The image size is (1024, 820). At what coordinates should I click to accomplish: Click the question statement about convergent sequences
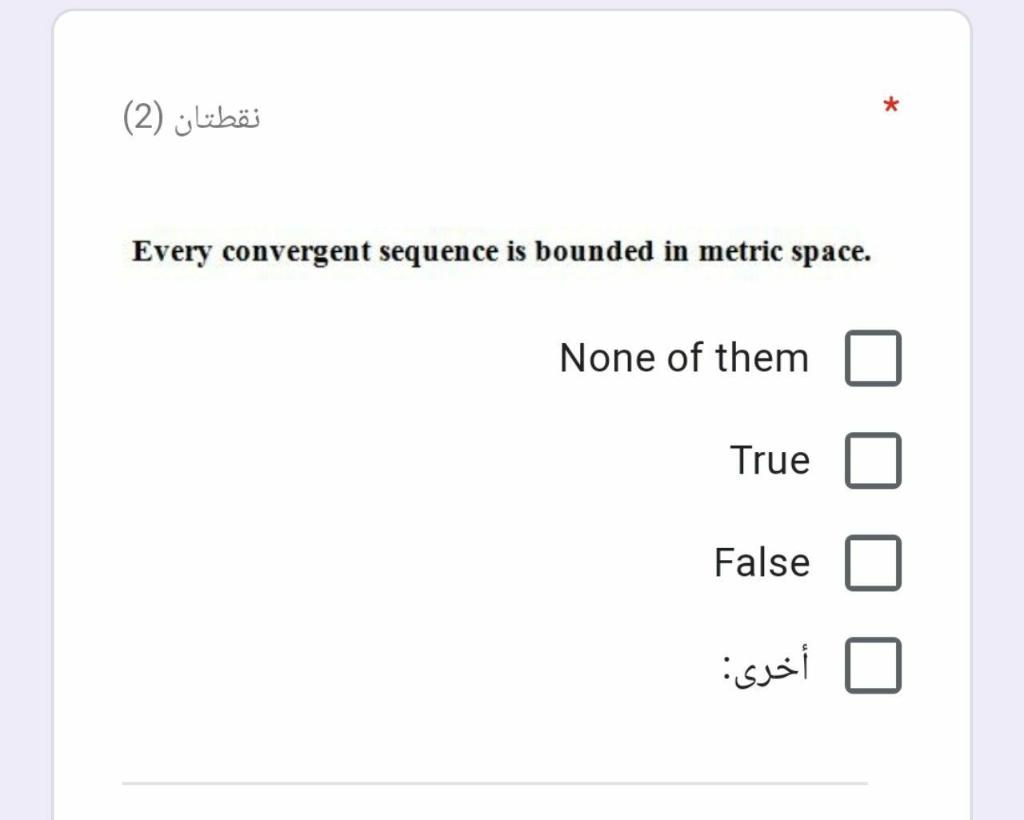click(x=501, y=251)
